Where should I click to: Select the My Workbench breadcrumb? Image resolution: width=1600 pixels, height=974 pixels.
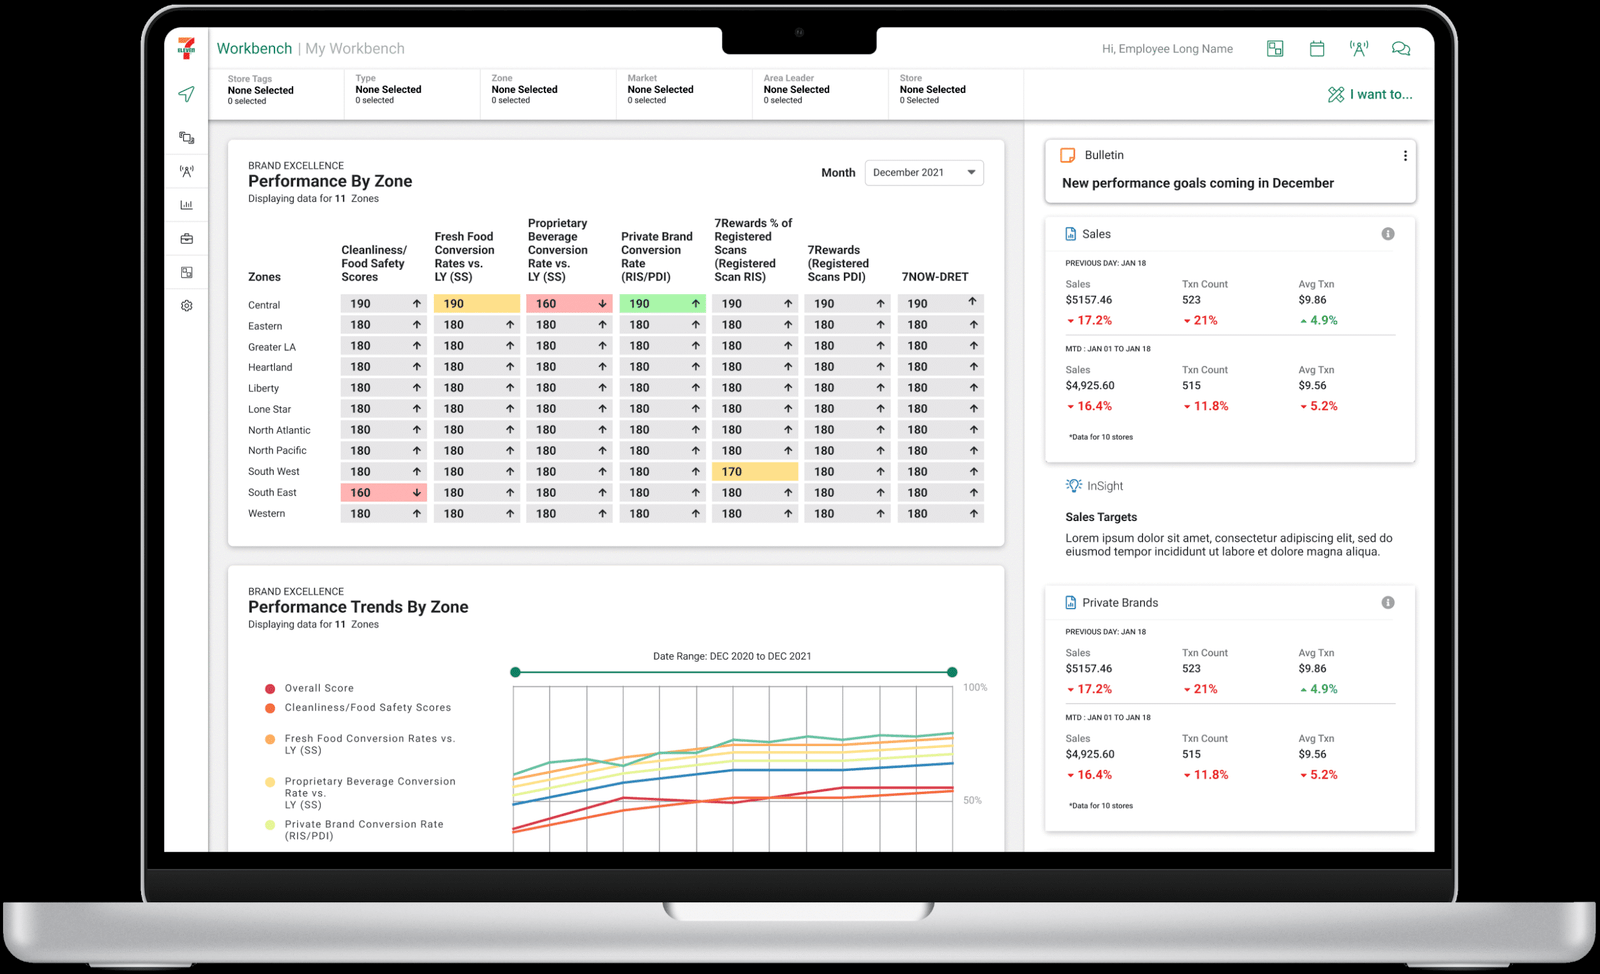pos(355,48)
